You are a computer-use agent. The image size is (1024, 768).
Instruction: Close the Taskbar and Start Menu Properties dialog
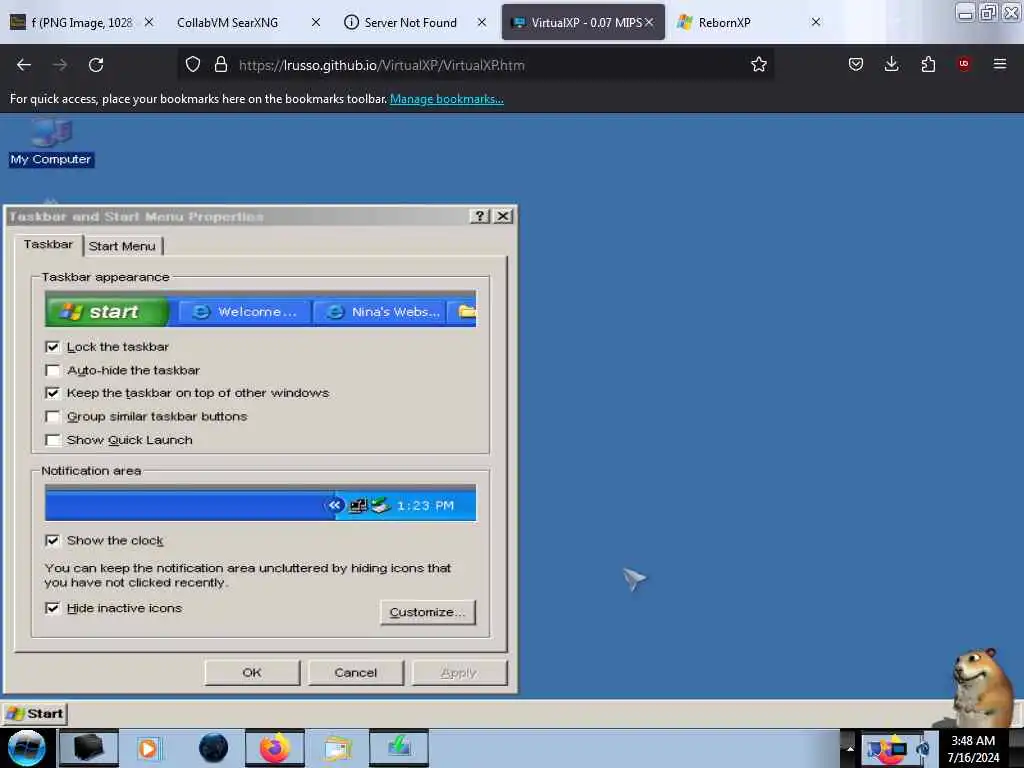coord(503,216)
